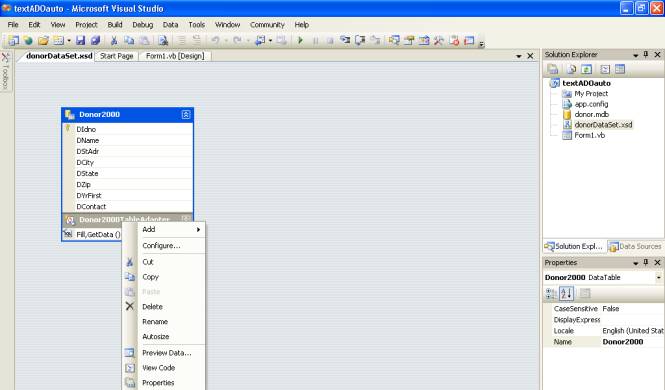Viewport: 665px width, 390px height.
Task: Switch to the Start Page tab
Action: pyautogui.click(x=116, y=56)
